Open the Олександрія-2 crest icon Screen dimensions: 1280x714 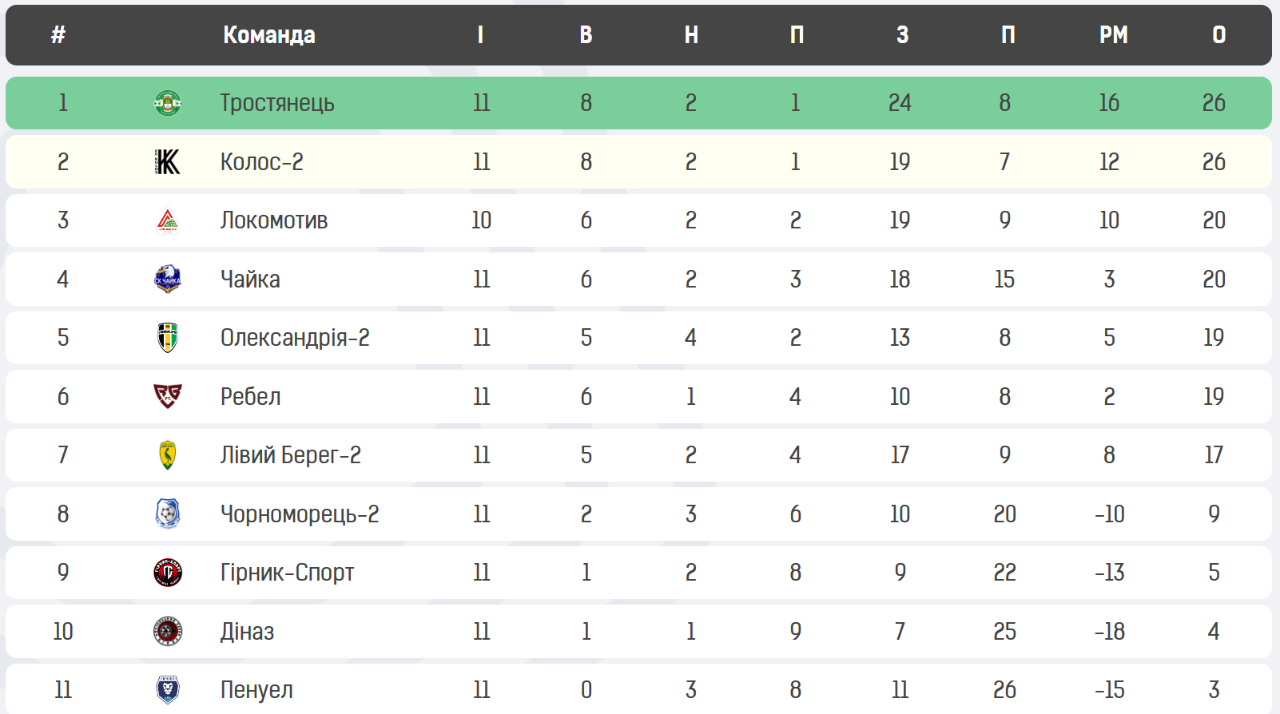(167, 338)
